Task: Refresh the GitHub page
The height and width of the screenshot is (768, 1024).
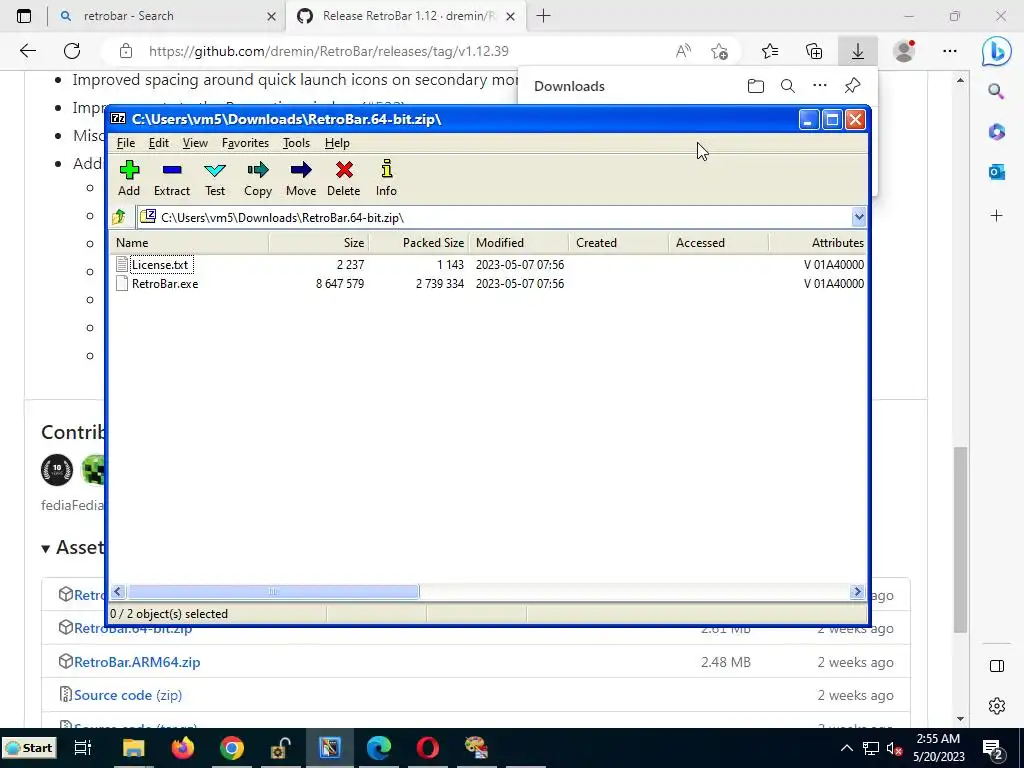Action: pyautogui.click(x=72, y=51)
